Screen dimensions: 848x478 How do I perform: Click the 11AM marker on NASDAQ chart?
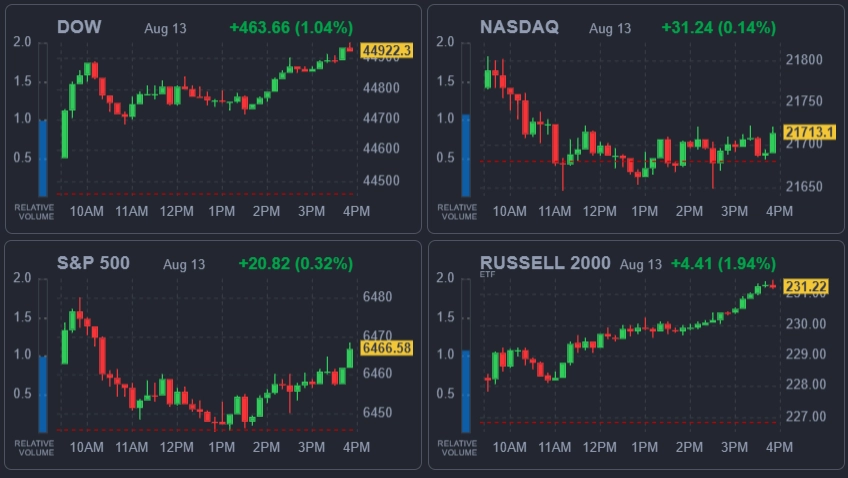(x=554, y=211)
